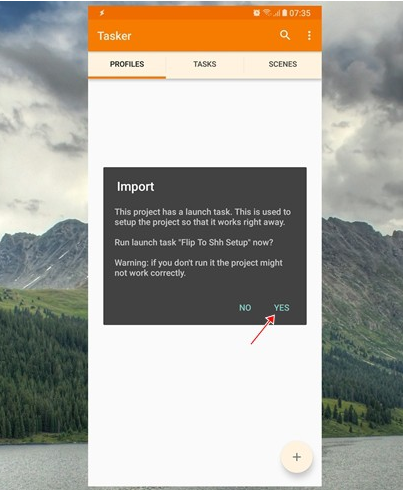
Task: Switch to the TASKS tab
Action: pos(205,64)
